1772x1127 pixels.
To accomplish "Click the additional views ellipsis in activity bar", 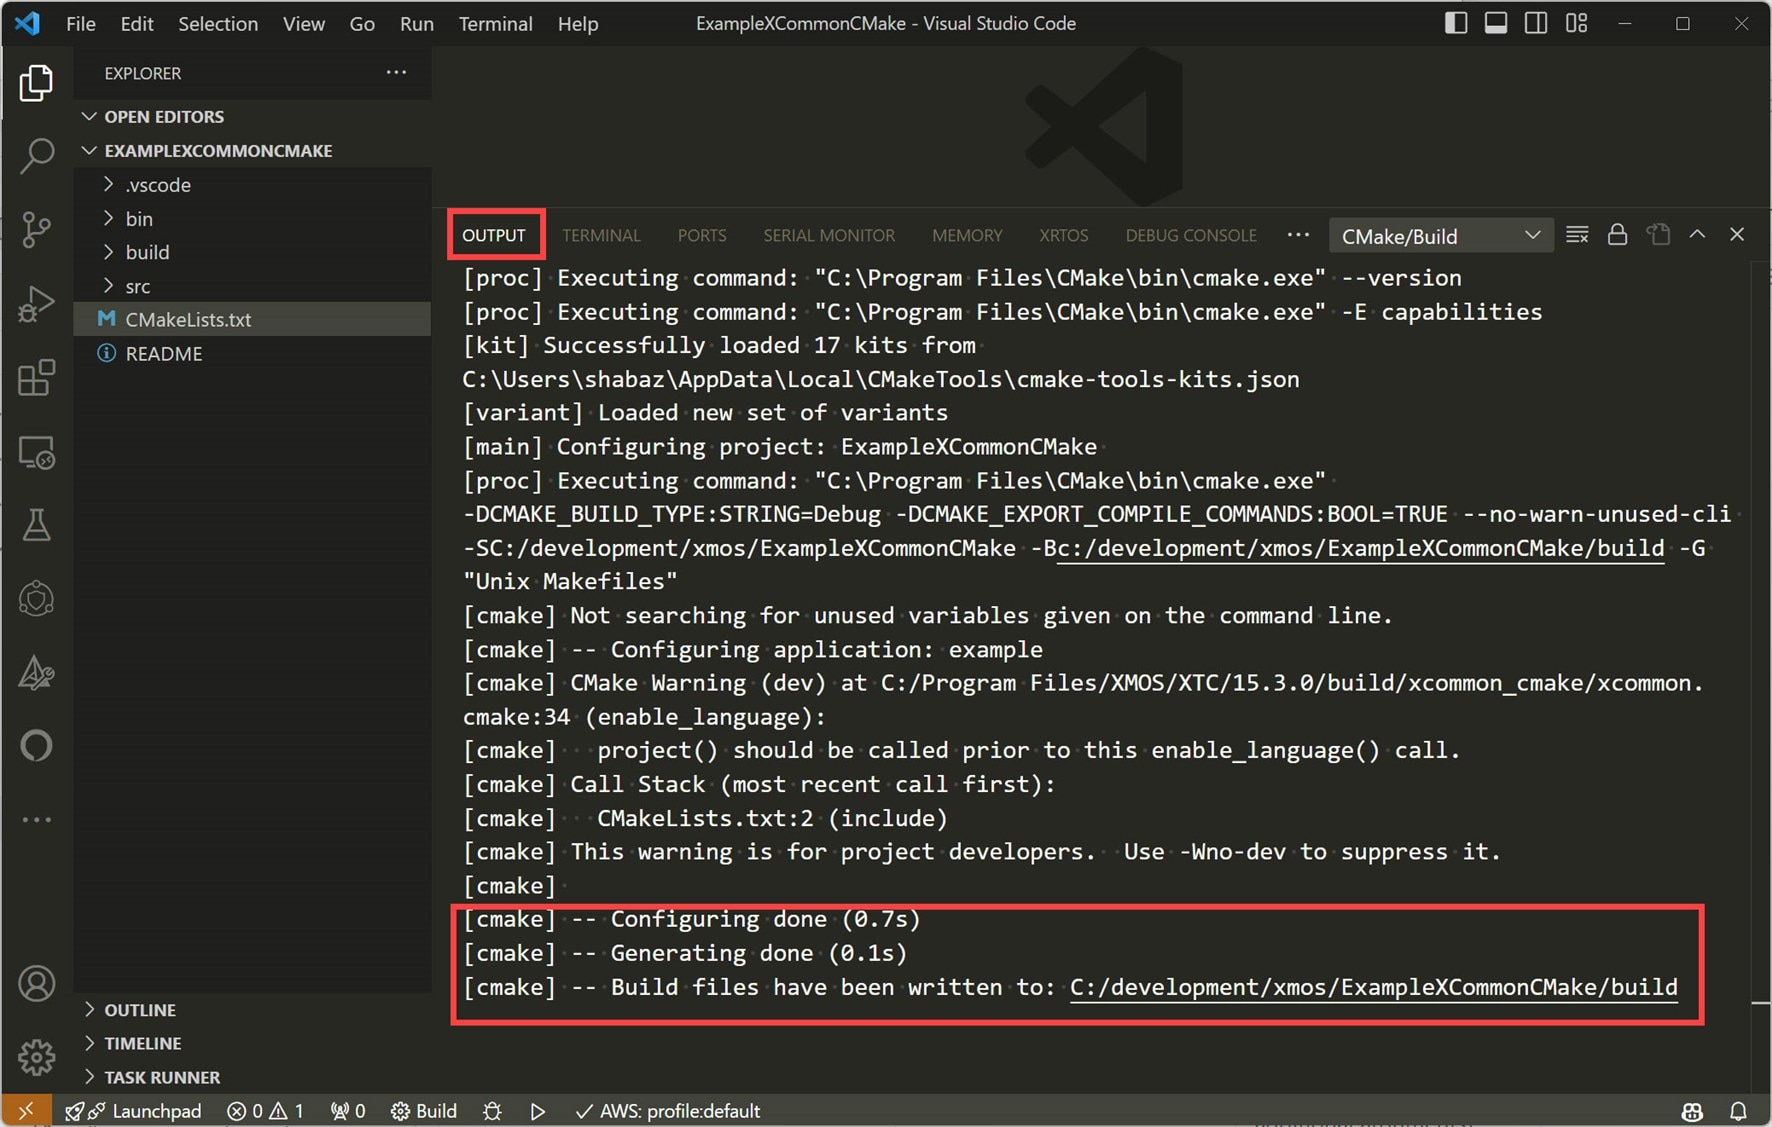I will [36, 820].
